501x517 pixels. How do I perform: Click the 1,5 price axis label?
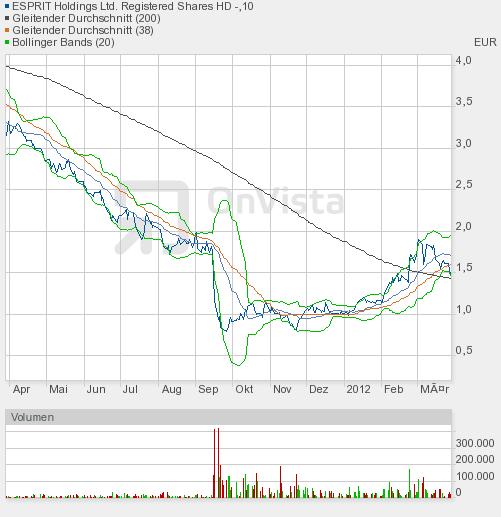pos(464,268)
